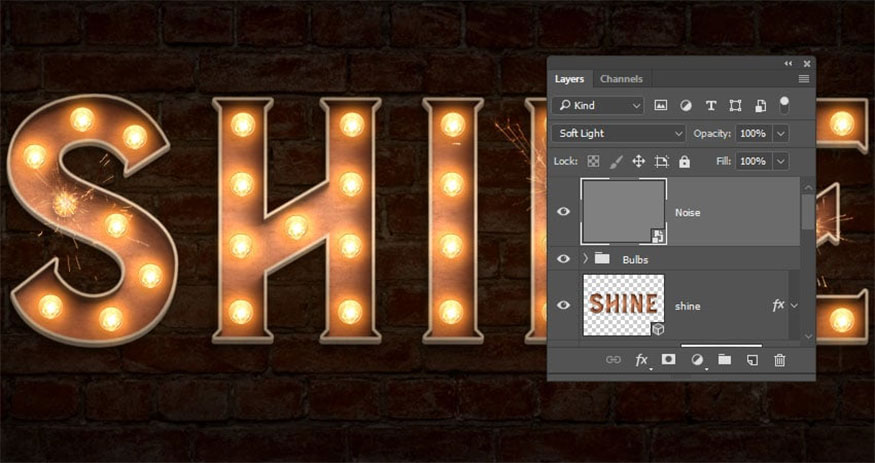Viewport: 875px width, 463px height.
Task: Open the Soft Light blend mode dropdown
Action: coord(617,133)
